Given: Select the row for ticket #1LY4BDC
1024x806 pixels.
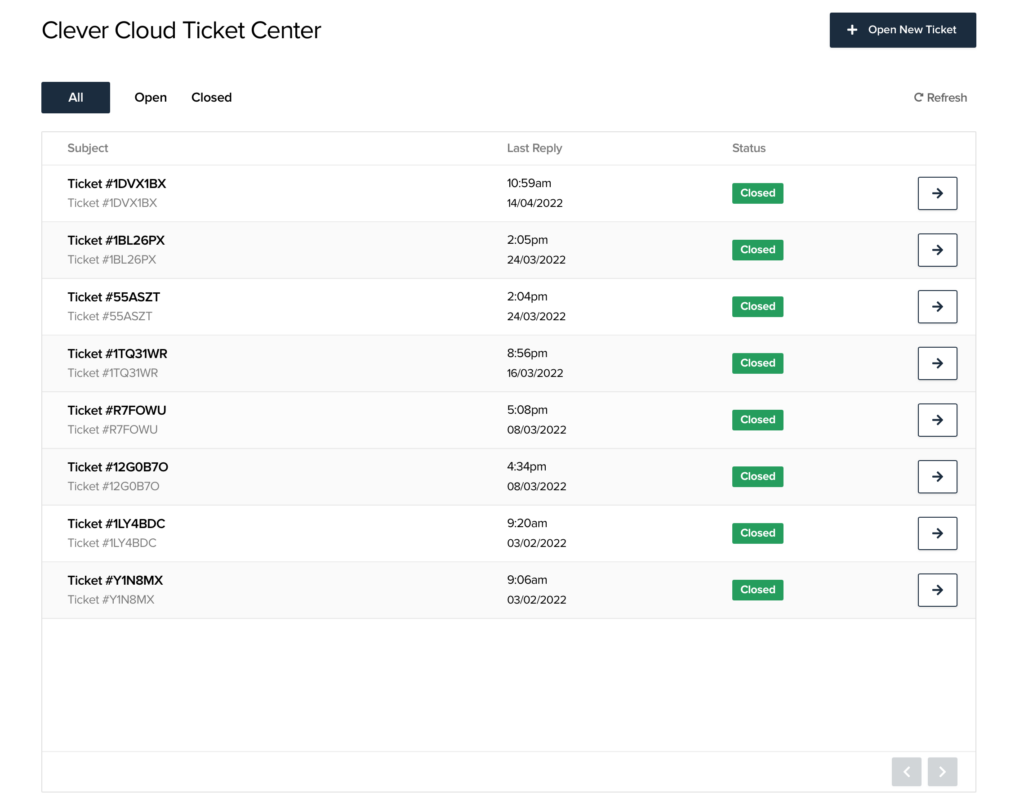Looking at the screenshot, I should pyautogui.click(x=400, y=533).
